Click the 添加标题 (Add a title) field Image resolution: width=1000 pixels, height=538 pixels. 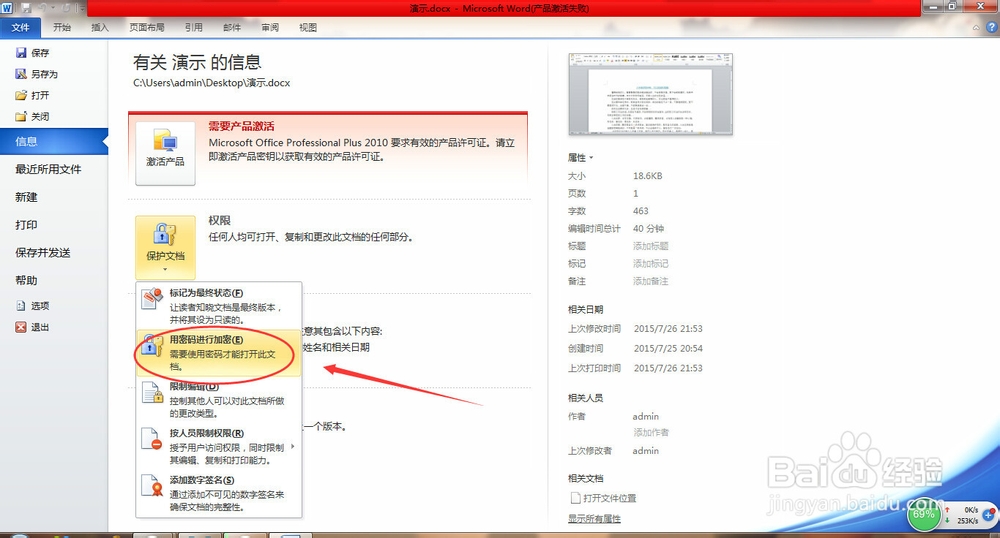click(651, 246)
